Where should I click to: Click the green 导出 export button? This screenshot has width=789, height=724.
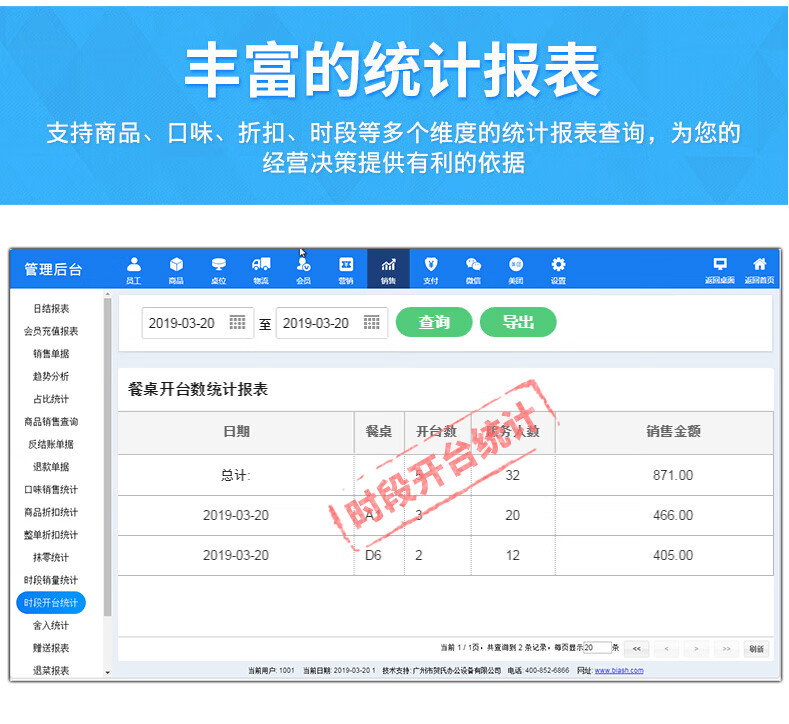(x=518, y=322)
